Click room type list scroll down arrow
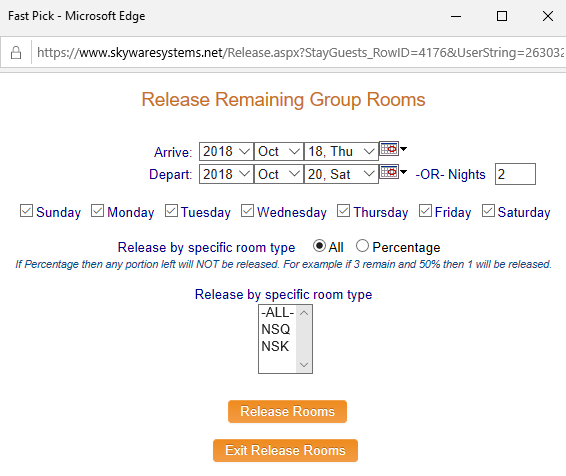 click(x=304, y=365)
